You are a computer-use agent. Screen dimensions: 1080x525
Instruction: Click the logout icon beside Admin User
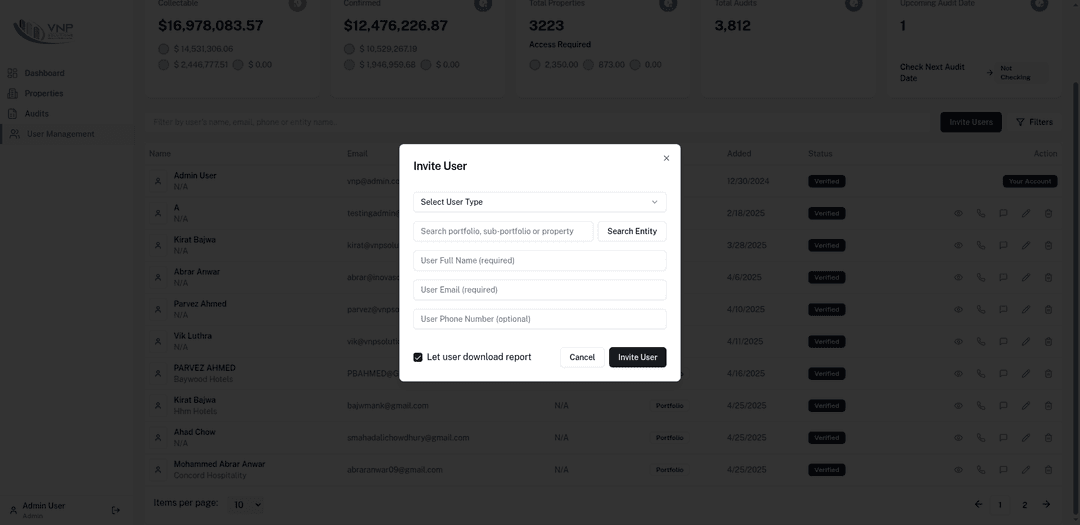coord(116,511)
